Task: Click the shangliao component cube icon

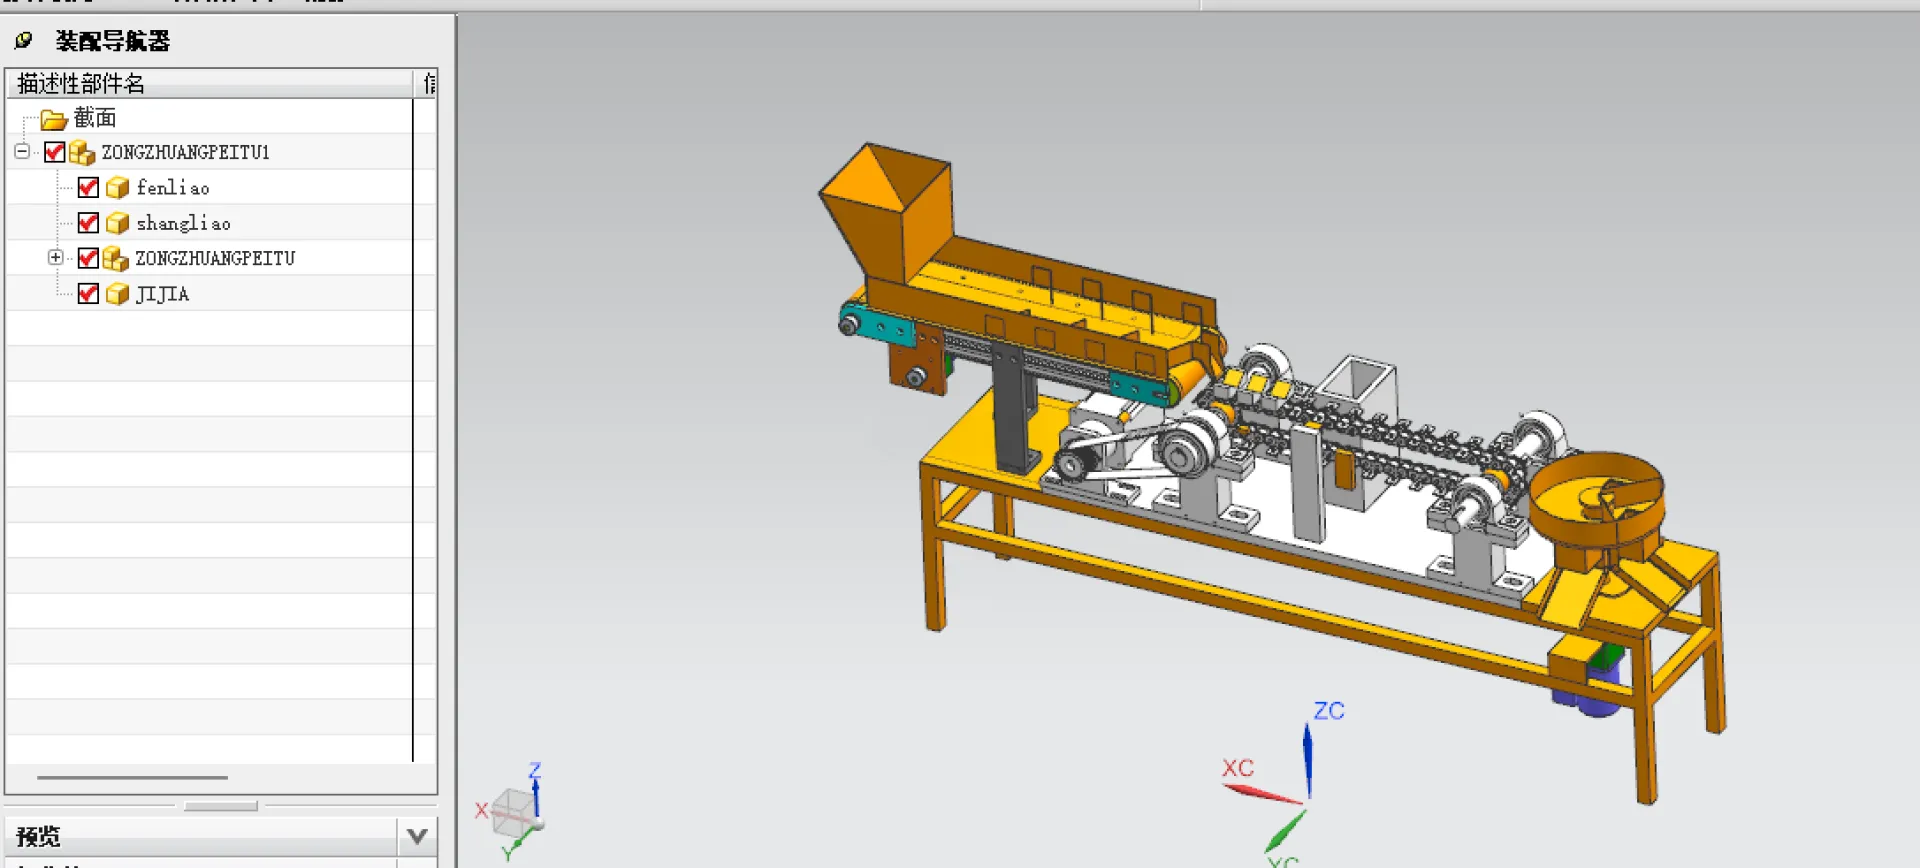Action: pos(117,223)
